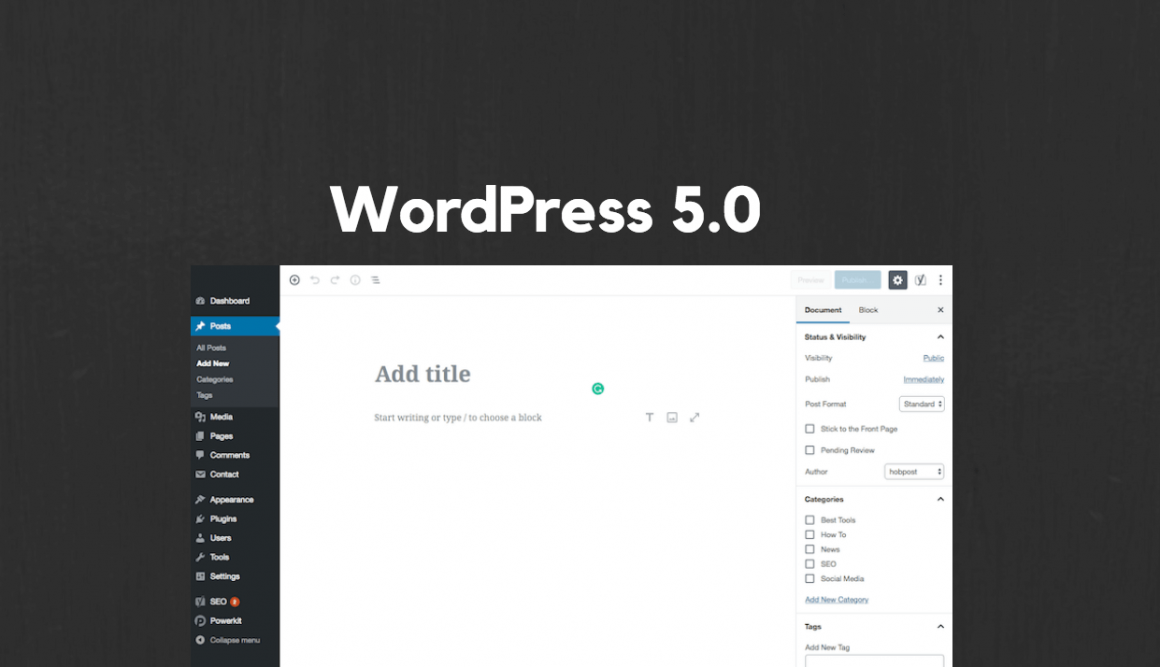Insert a heading block via T icon
1160x667 pixels.
tap(650, 417)
